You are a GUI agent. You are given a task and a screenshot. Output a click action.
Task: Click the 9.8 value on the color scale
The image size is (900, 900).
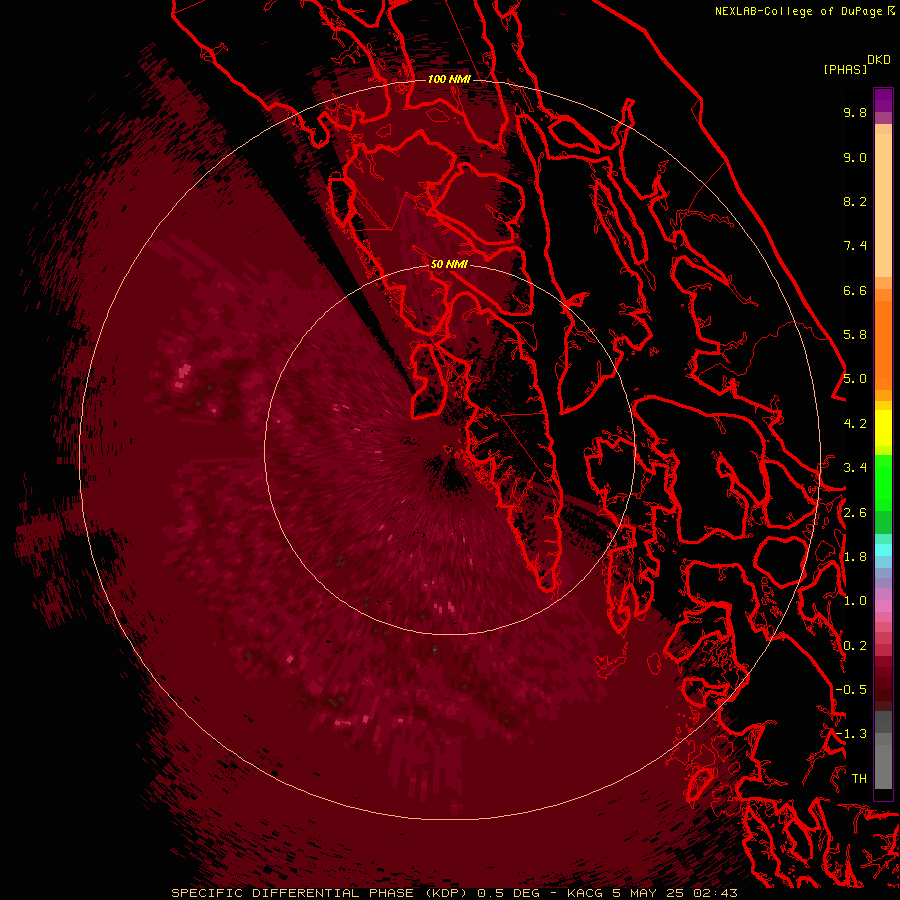pos(855,112)
